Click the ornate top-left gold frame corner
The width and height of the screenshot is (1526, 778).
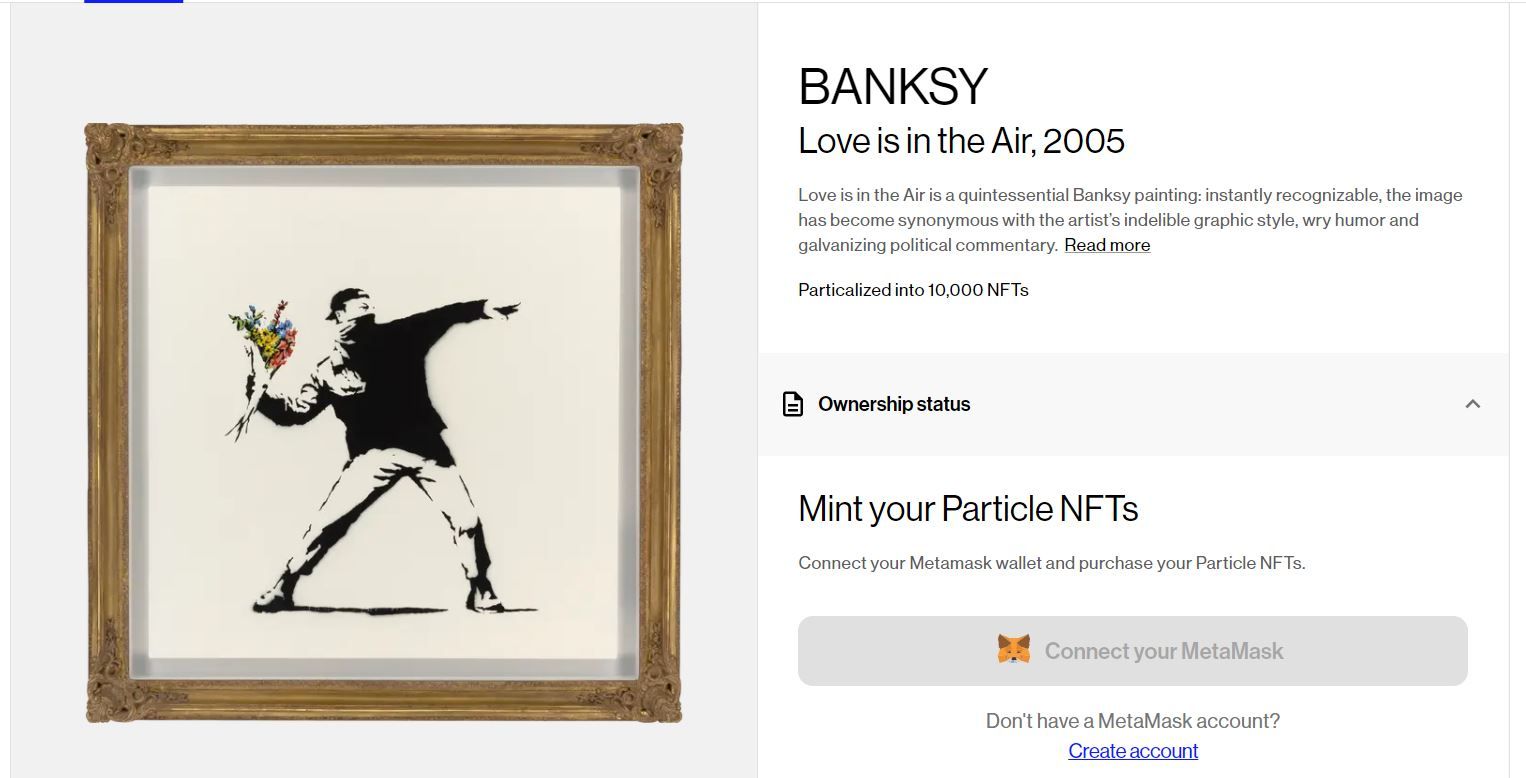tap(115, 154)
